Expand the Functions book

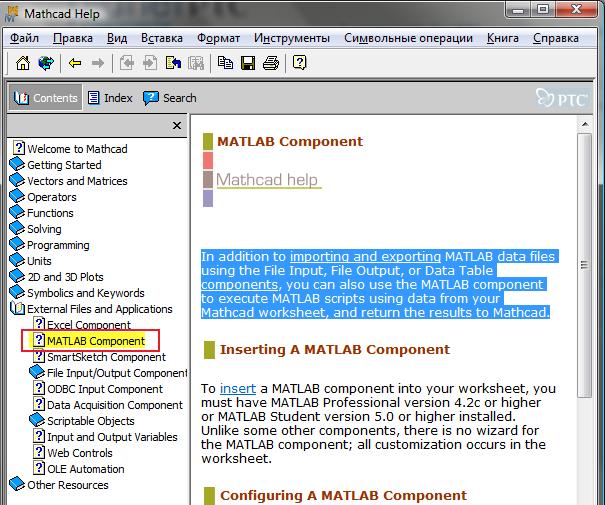(17, 212)
